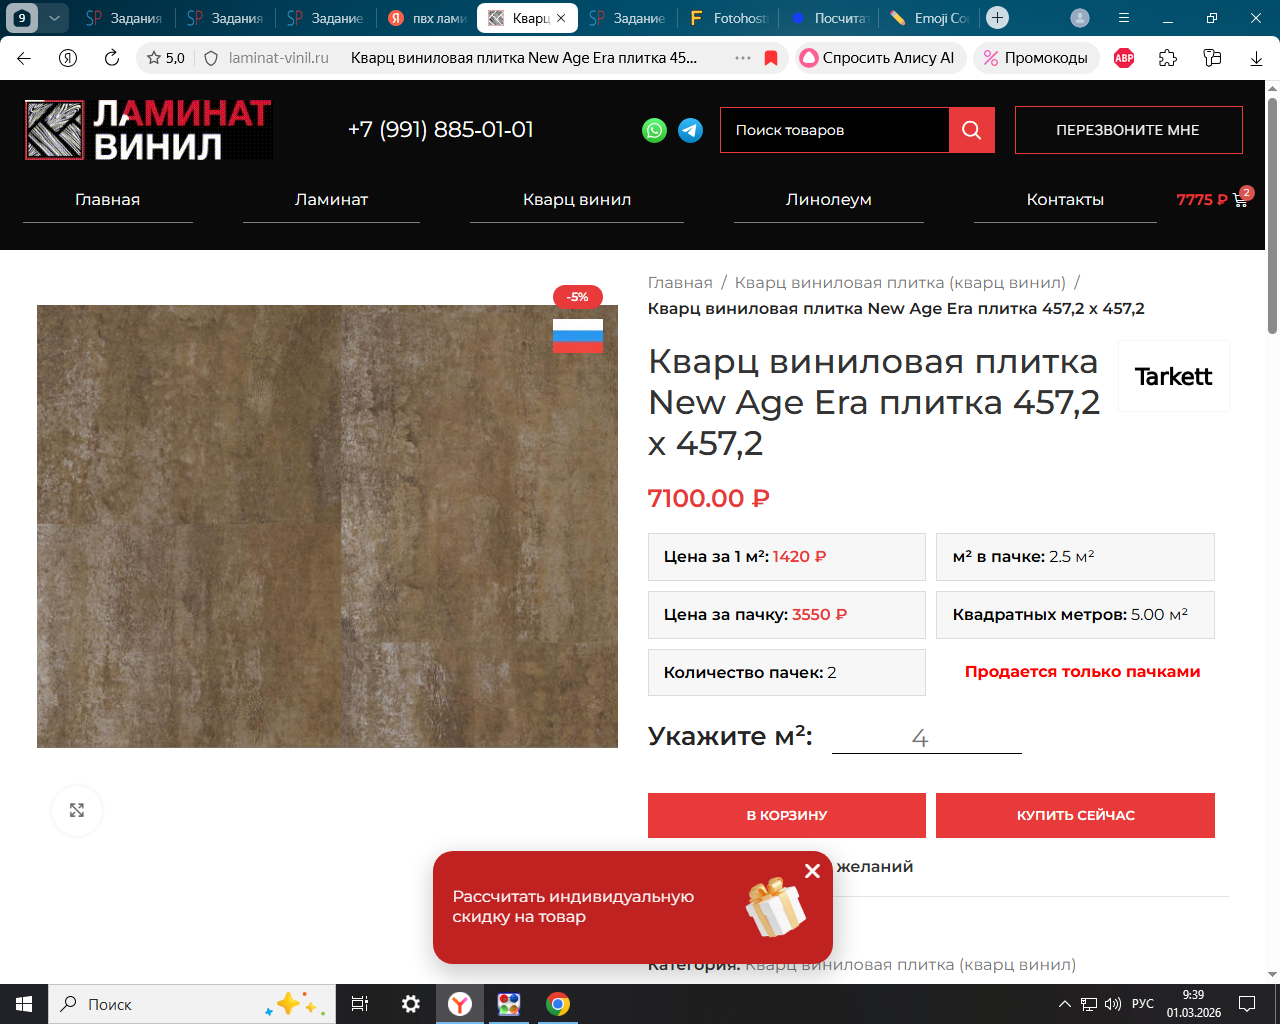Click Рассчитать индивидуальную скидку на товар
The image size is (1280, 1024).
(573, 907)
